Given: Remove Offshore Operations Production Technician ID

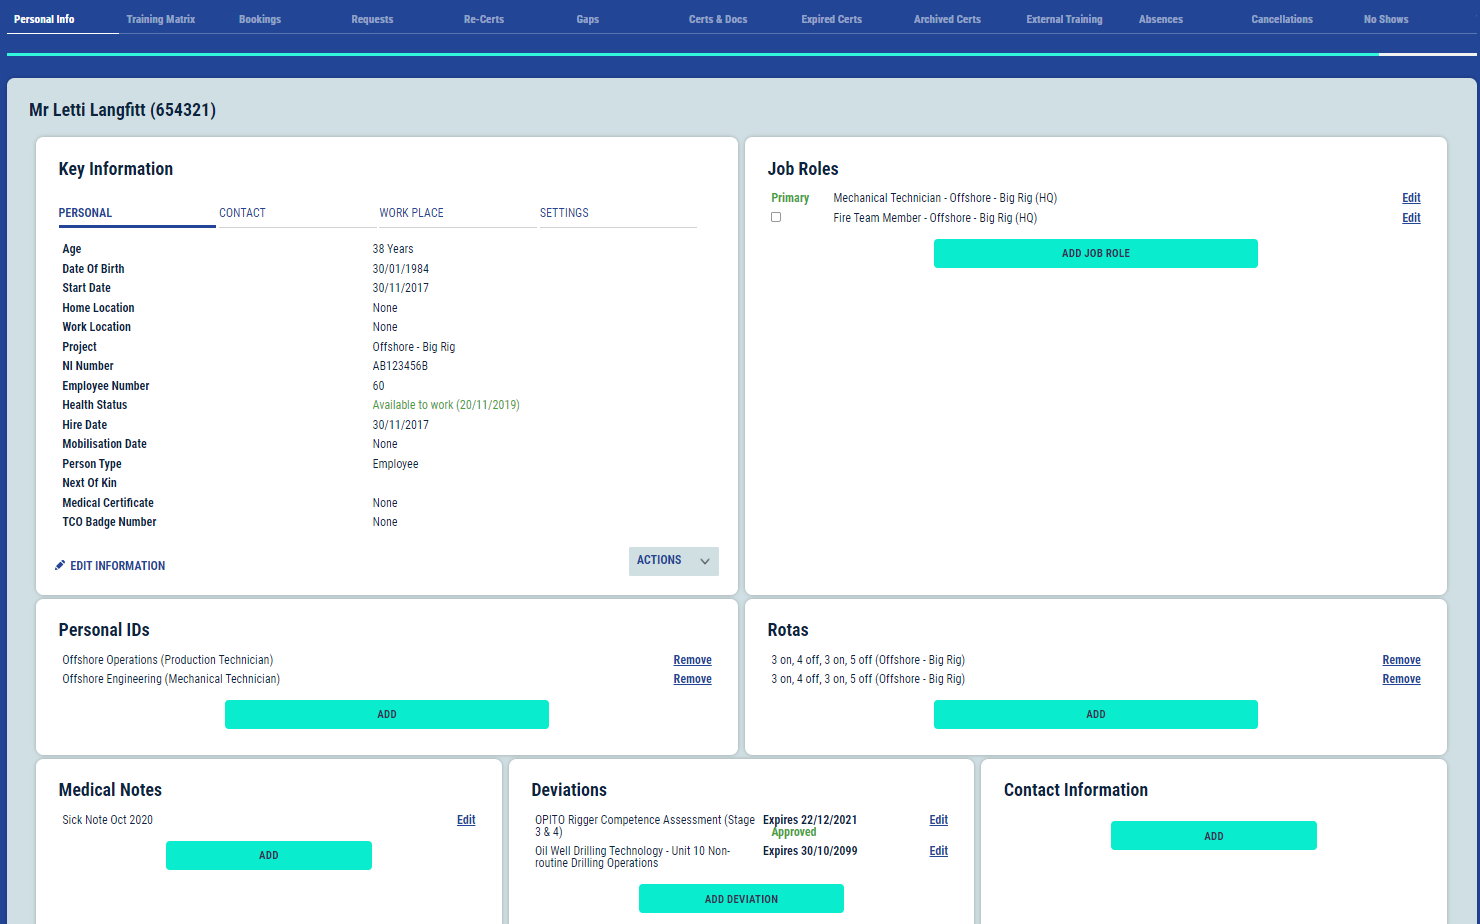Looking at the screenshot, I should pyautogui.click(x=692, y=660).
